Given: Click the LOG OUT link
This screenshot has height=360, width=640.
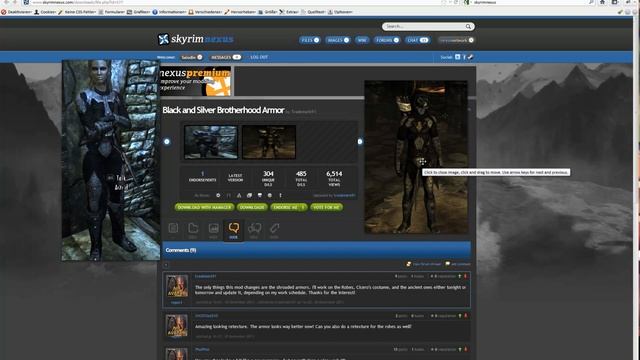Looking at the screenshot, I should (259, 57).
